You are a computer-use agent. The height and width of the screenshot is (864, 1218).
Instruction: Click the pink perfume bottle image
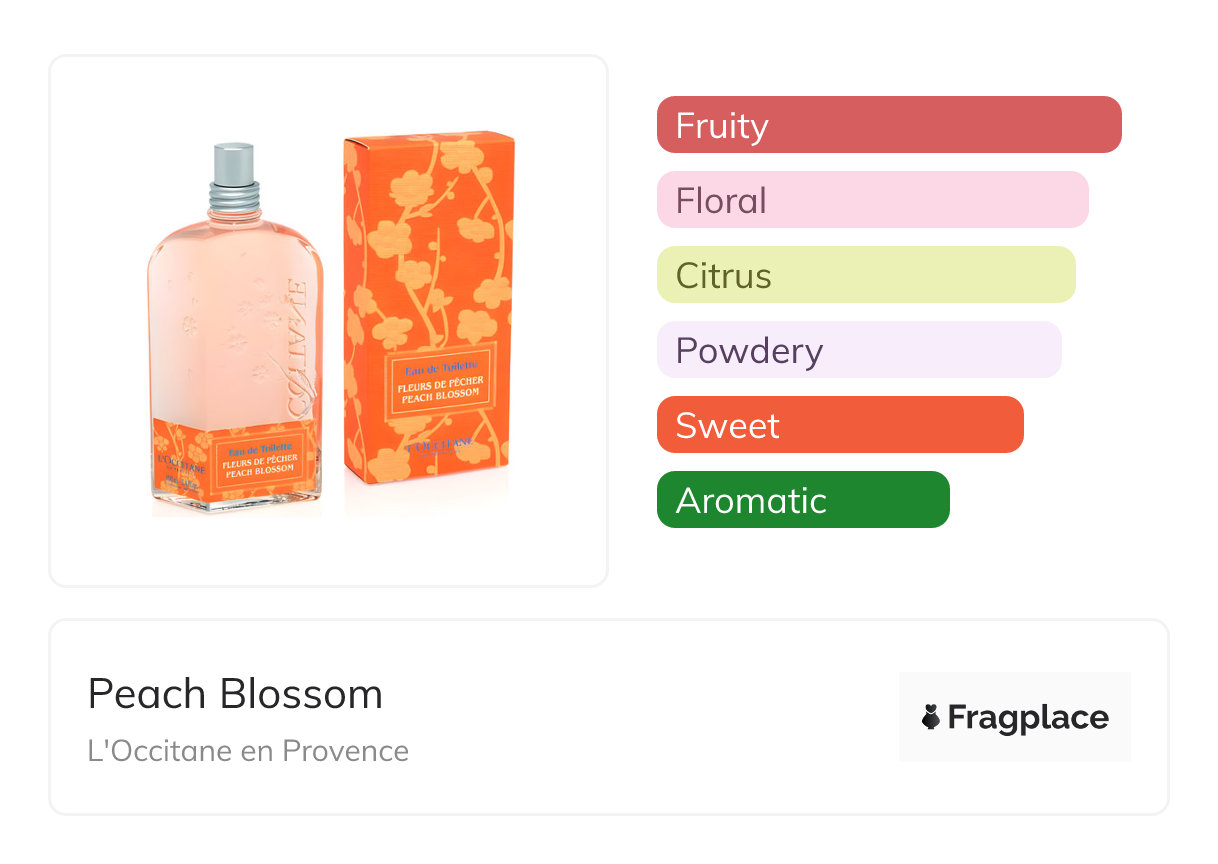pos(235,330)
